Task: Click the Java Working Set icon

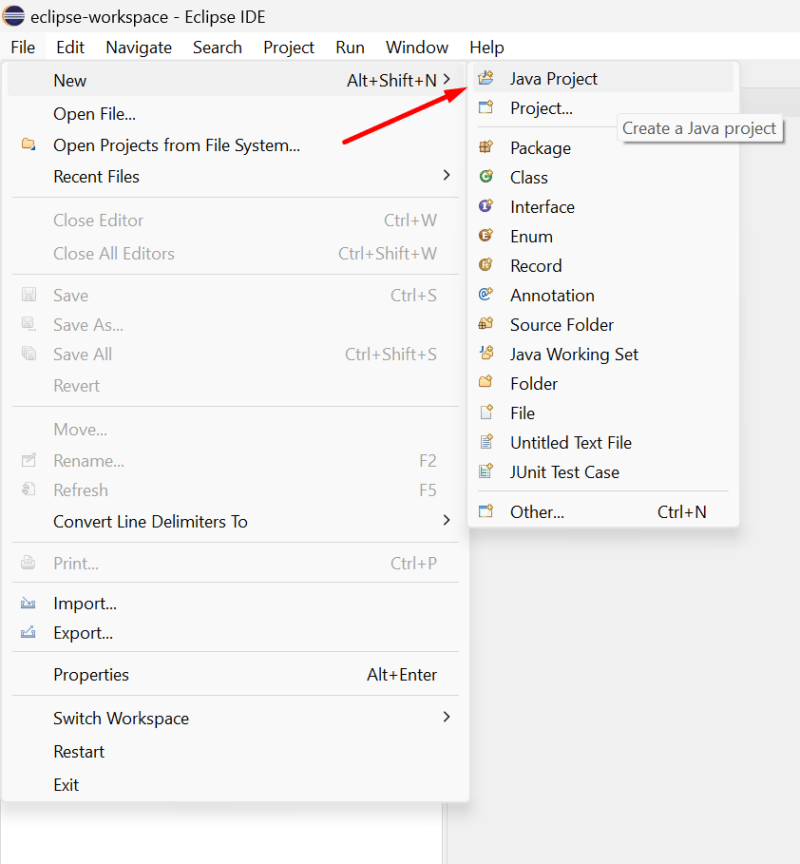Action: (486, 353)
